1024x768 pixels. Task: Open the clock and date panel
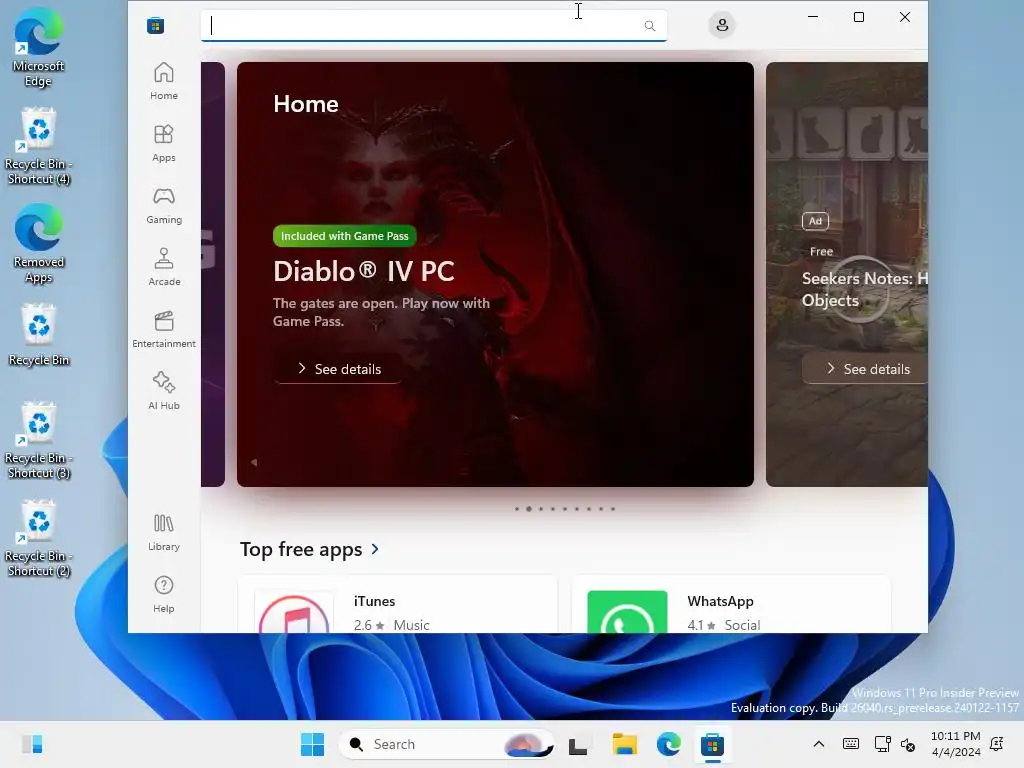pyautogui.click(x=955, y=744)
